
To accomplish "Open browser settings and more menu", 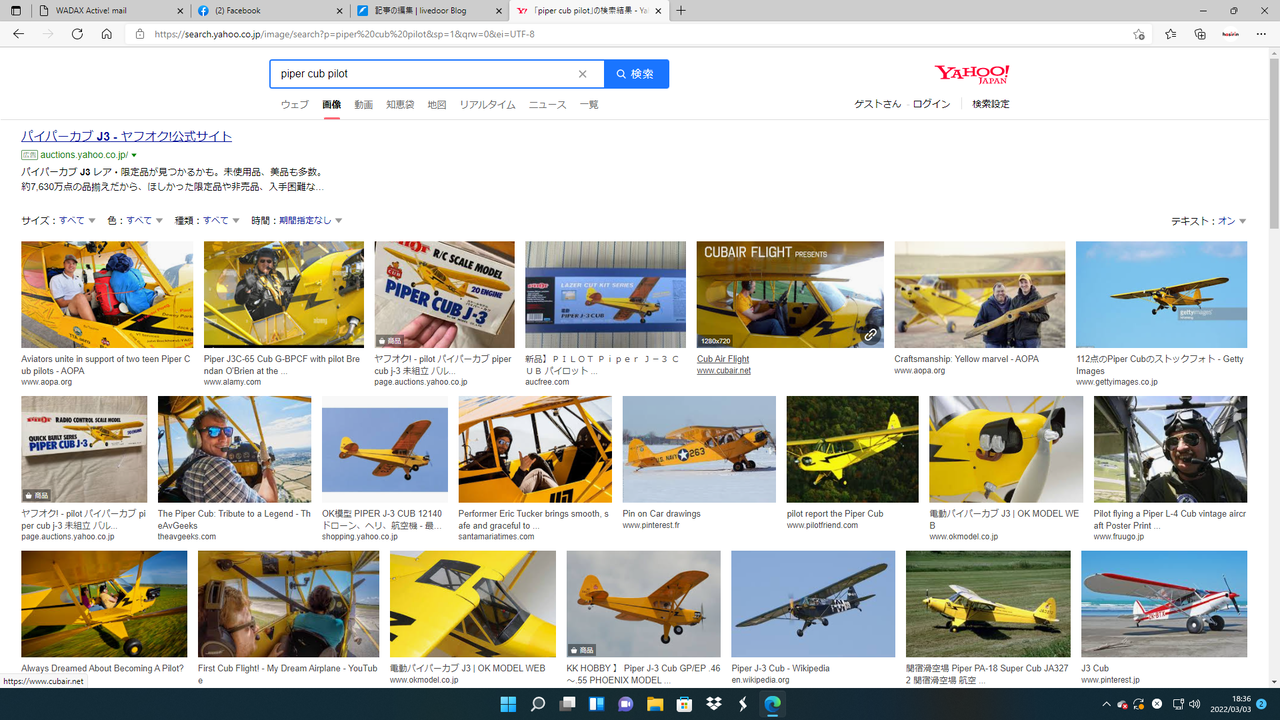I will tap(1260, 34).
